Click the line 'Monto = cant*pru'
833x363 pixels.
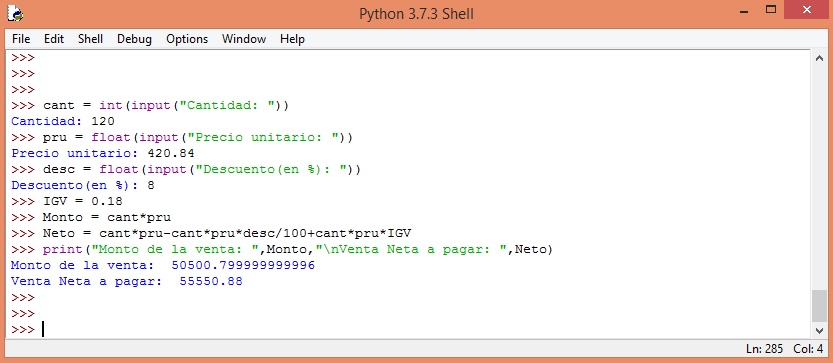[x=91, y=217]
